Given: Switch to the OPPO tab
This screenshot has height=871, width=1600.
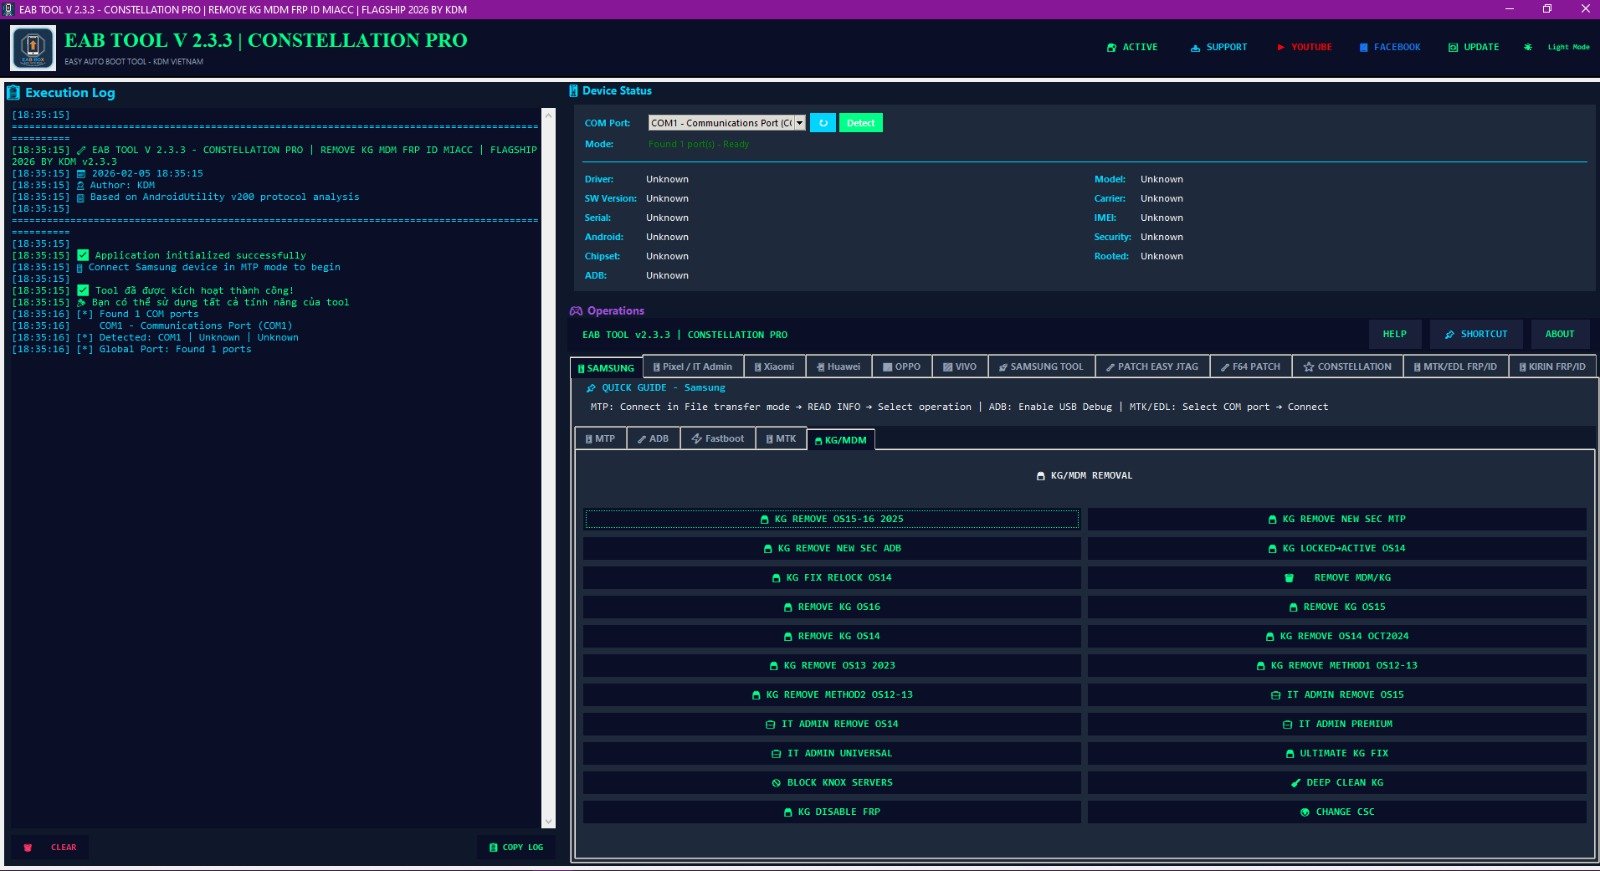Looking at the screenshot, I should (902, 367).
